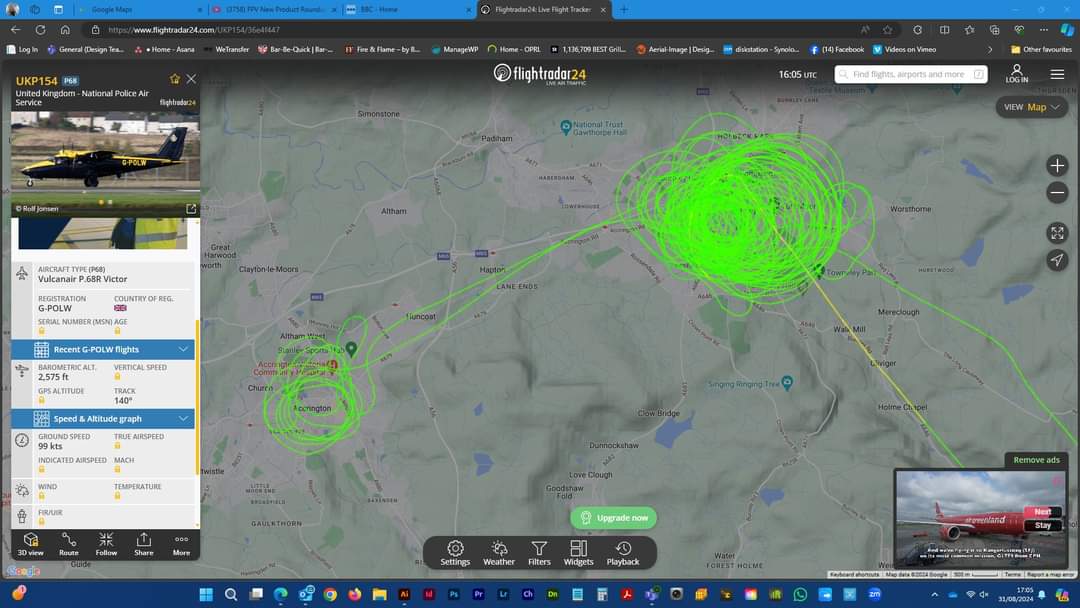The image size is (1080, 608).
Task: Open the (14) Facebook bookmark
Action: tap(837, 50)
